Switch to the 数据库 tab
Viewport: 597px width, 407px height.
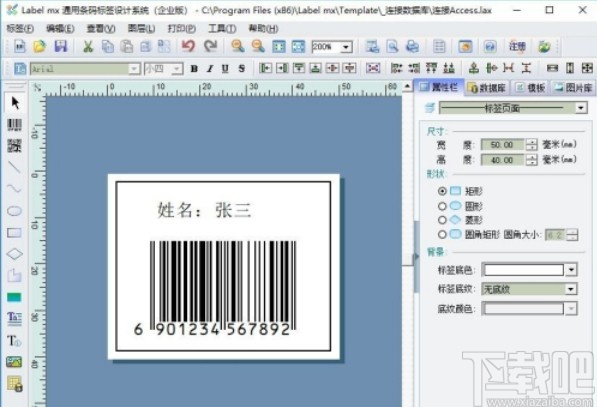[488, 88]
